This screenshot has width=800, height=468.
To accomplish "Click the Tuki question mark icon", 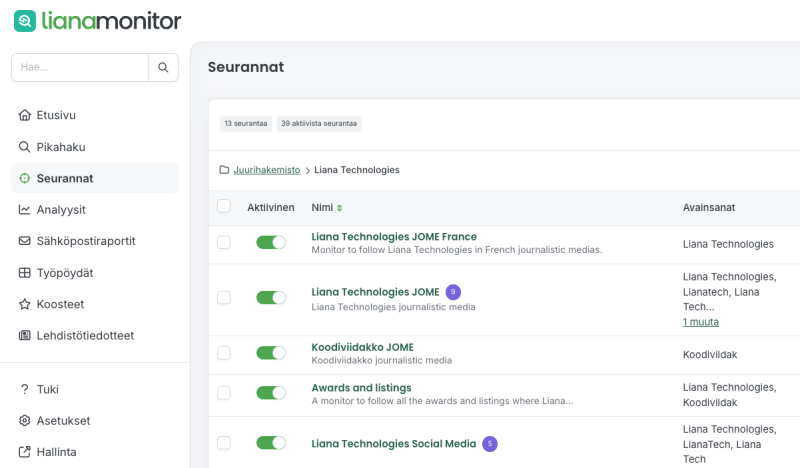I will click(x=24, y=389).
